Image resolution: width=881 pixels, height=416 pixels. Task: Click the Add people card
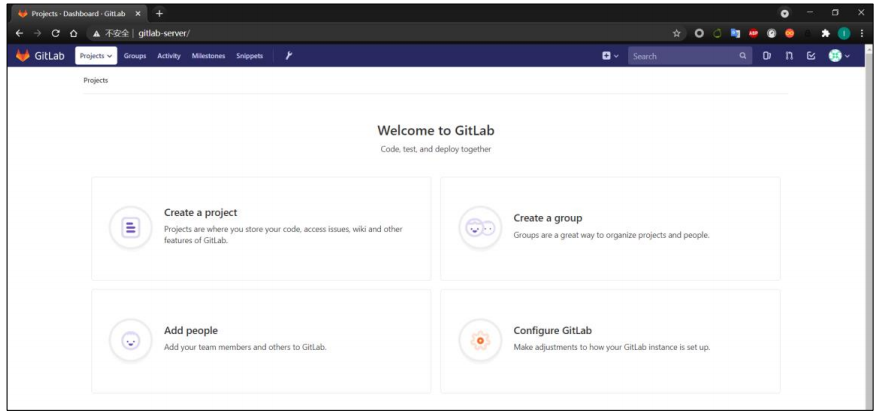(261, 341)
